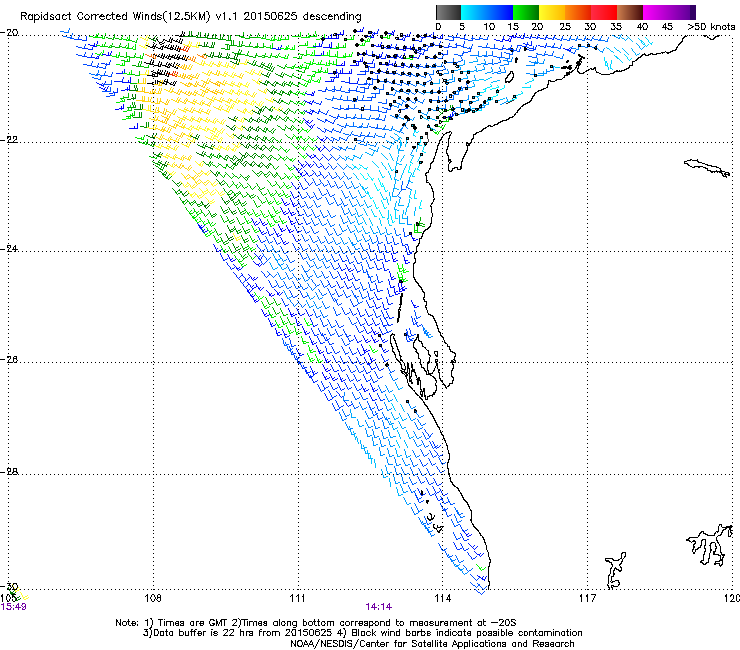Click the note '1) Times are GMT'
Screen dimensions: 740x650
188,623
